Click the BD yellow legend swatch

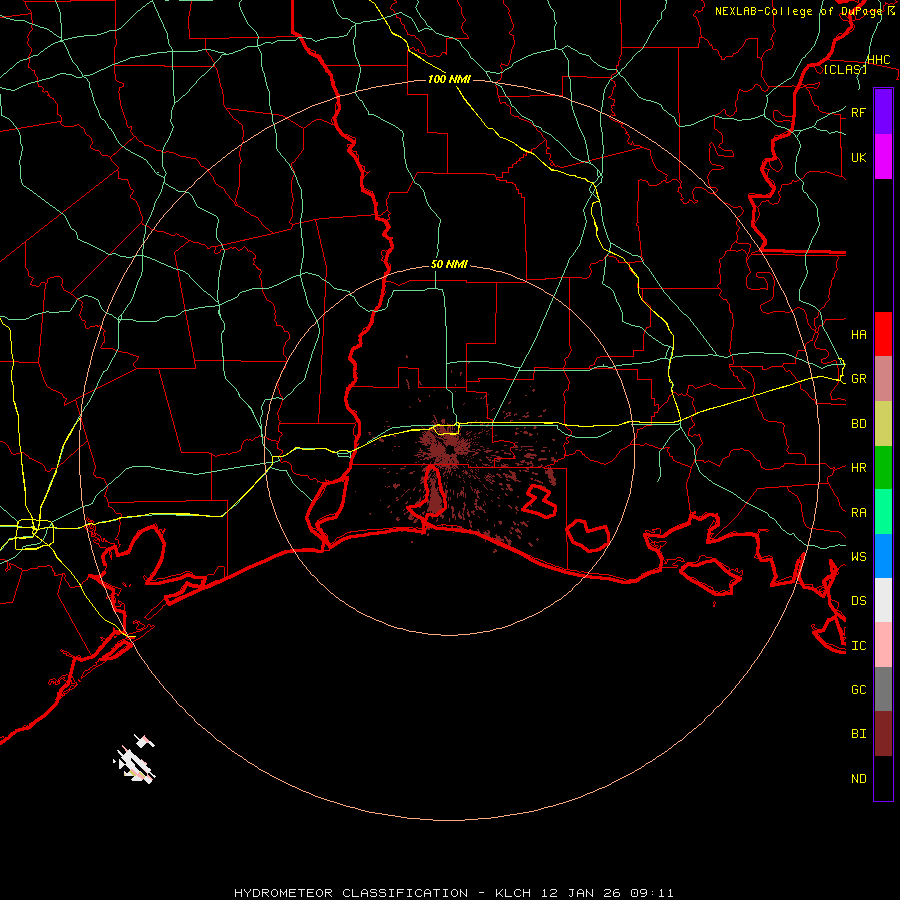(883, 423)
